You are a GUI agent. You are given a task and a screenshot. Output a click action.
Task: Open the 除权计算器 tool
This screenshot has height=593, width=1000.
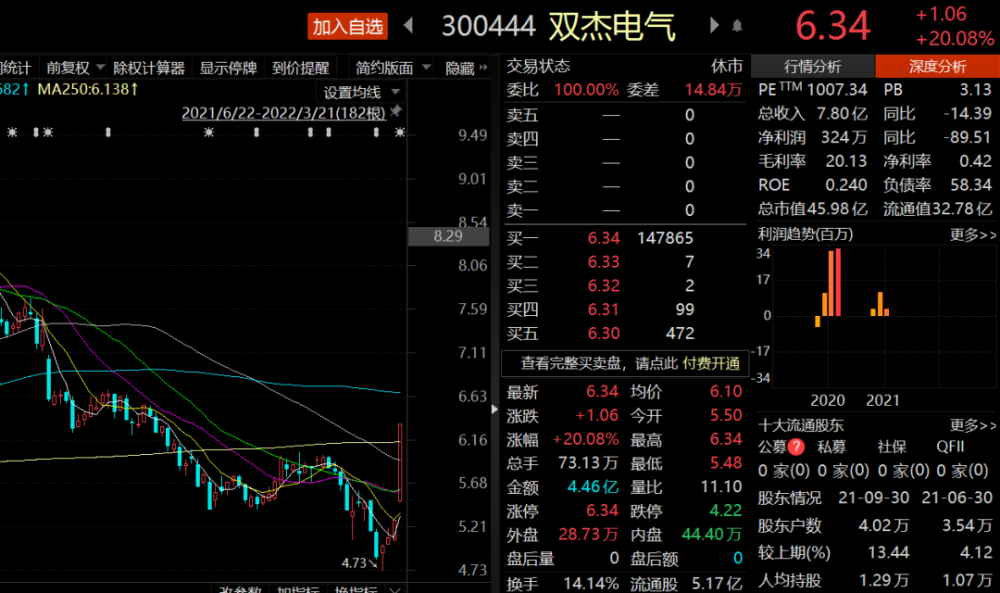tap(149, 68)
